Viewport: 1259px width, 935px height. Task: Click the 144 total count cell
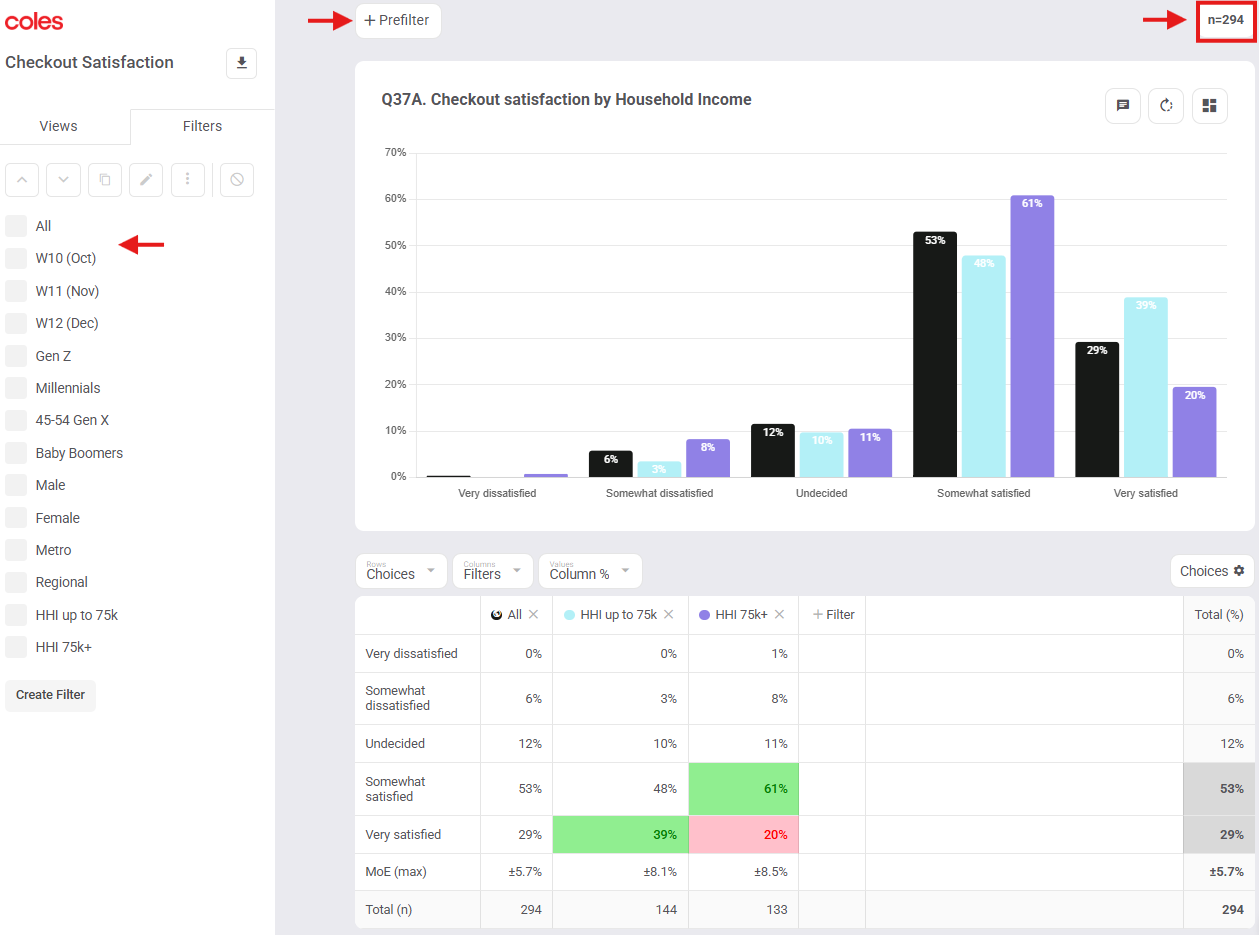(x=621, y=910)
